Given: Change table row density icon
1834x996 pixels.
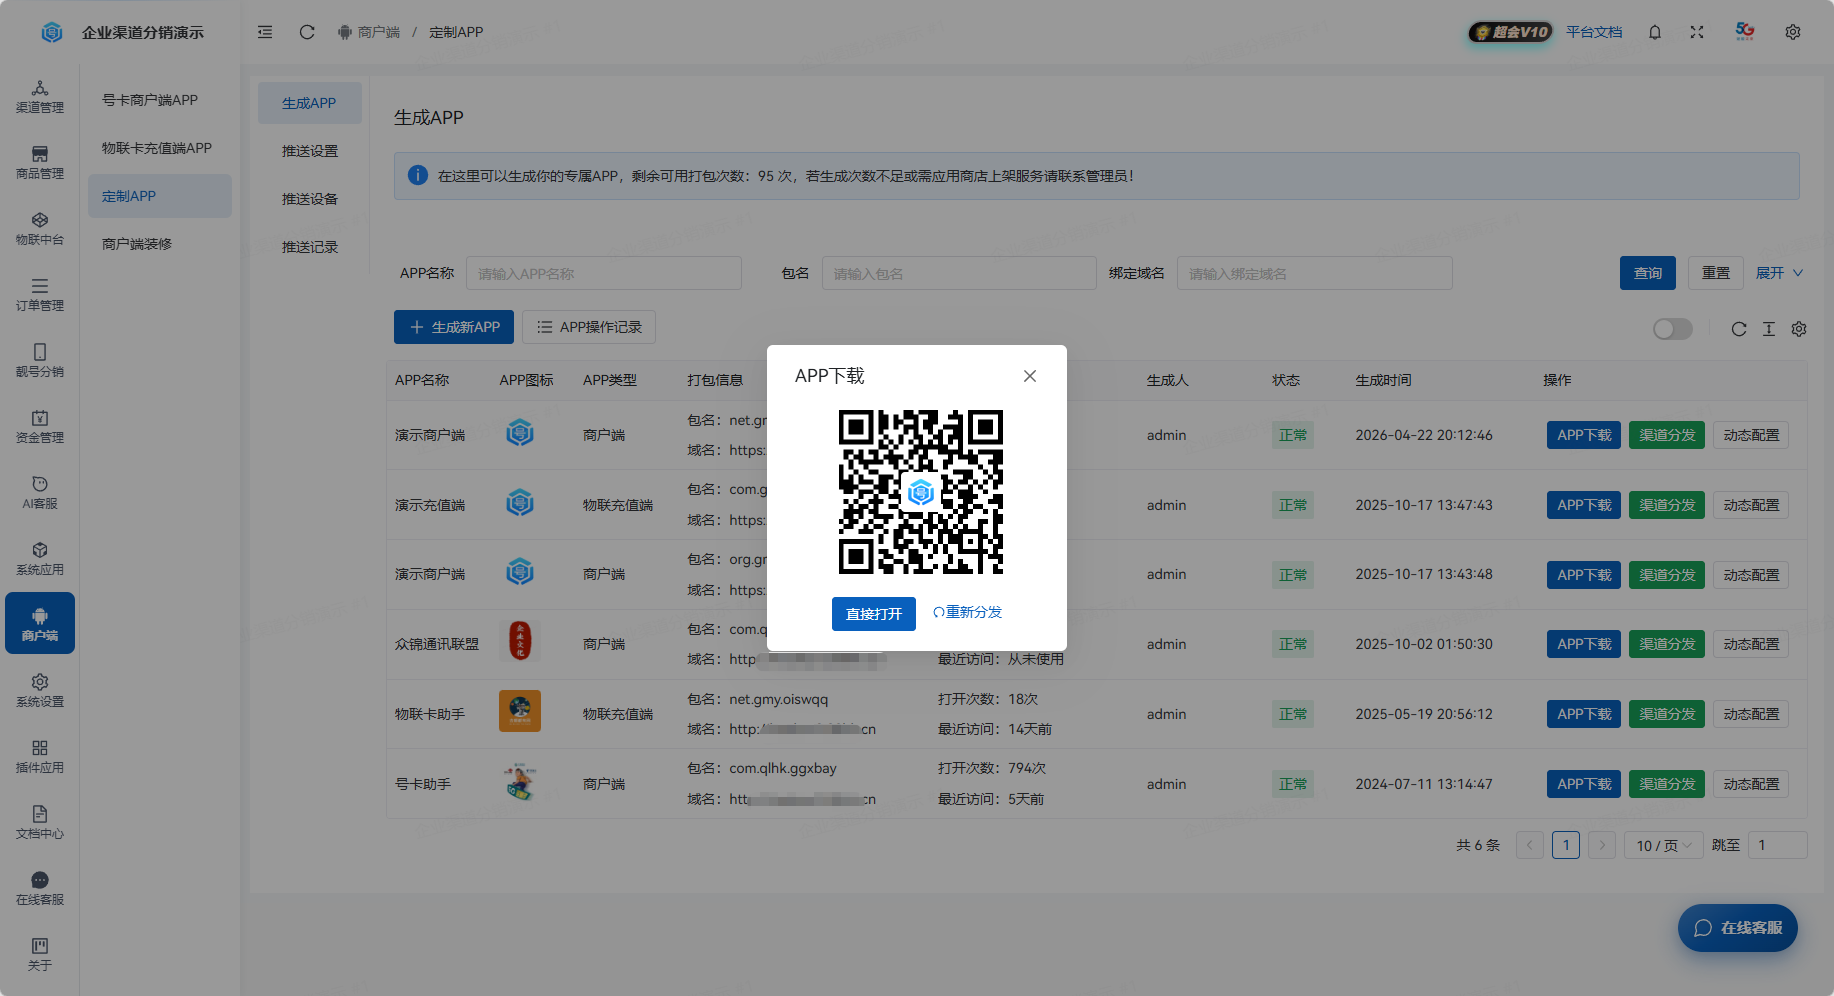Looking at the screenshot, I should tap(1769, 329).
